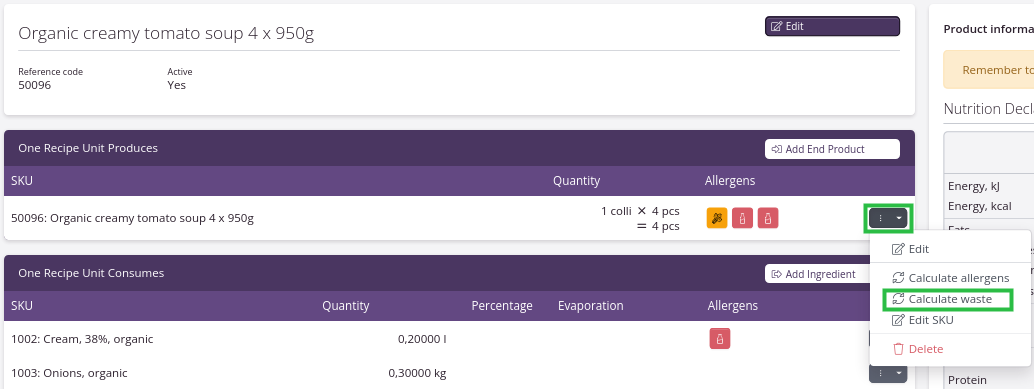Open actions dropdown for Onions, organic row
The width and height of the screenshot is (1034, 389).
click(x=888, y=373)
